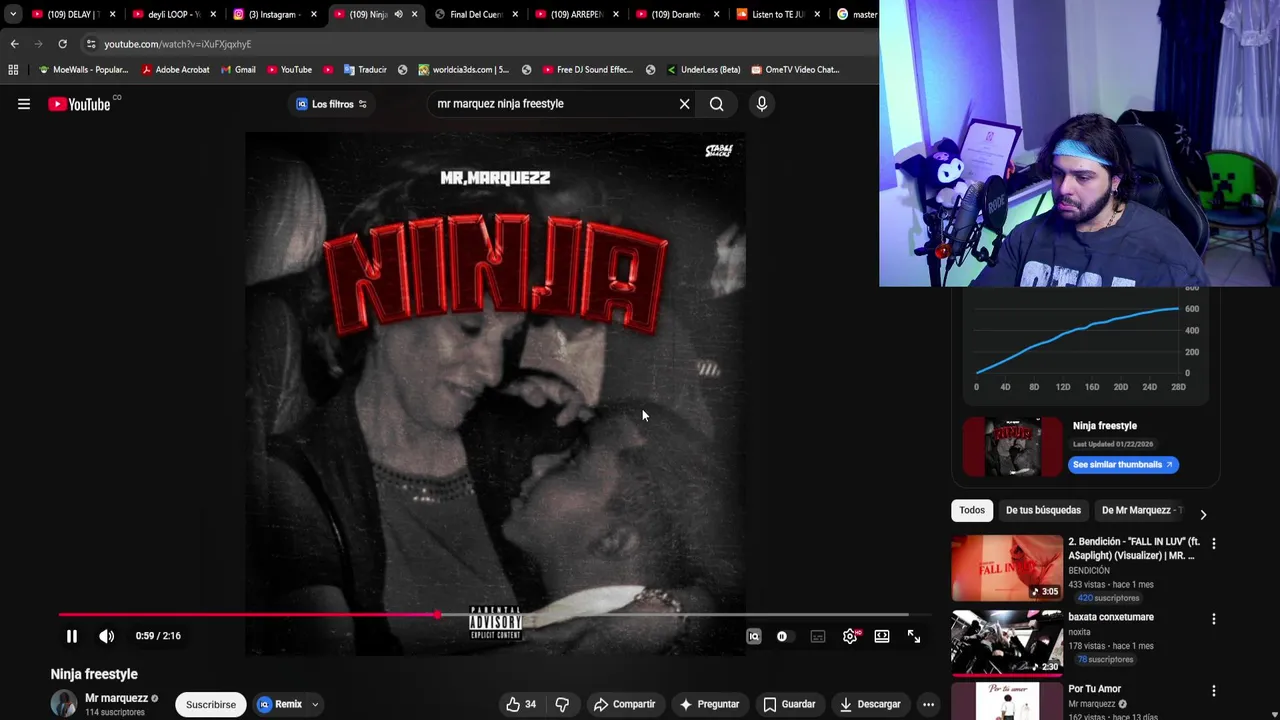Mute audio on the Ninja tab
Screen dimensions: 1280x720
[x=398, y=14]
